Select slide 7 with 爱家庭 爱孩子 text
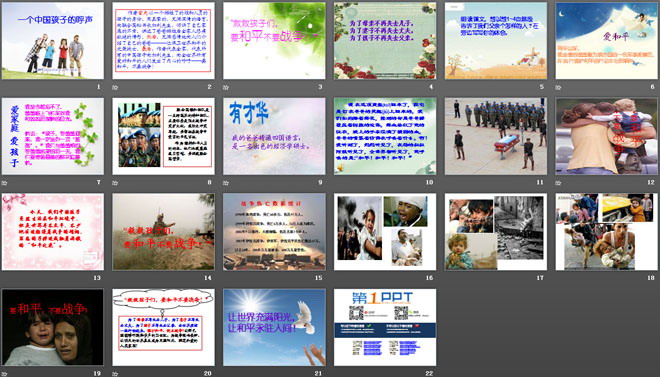This screenshot has width=660, height=377. point(53,136)
